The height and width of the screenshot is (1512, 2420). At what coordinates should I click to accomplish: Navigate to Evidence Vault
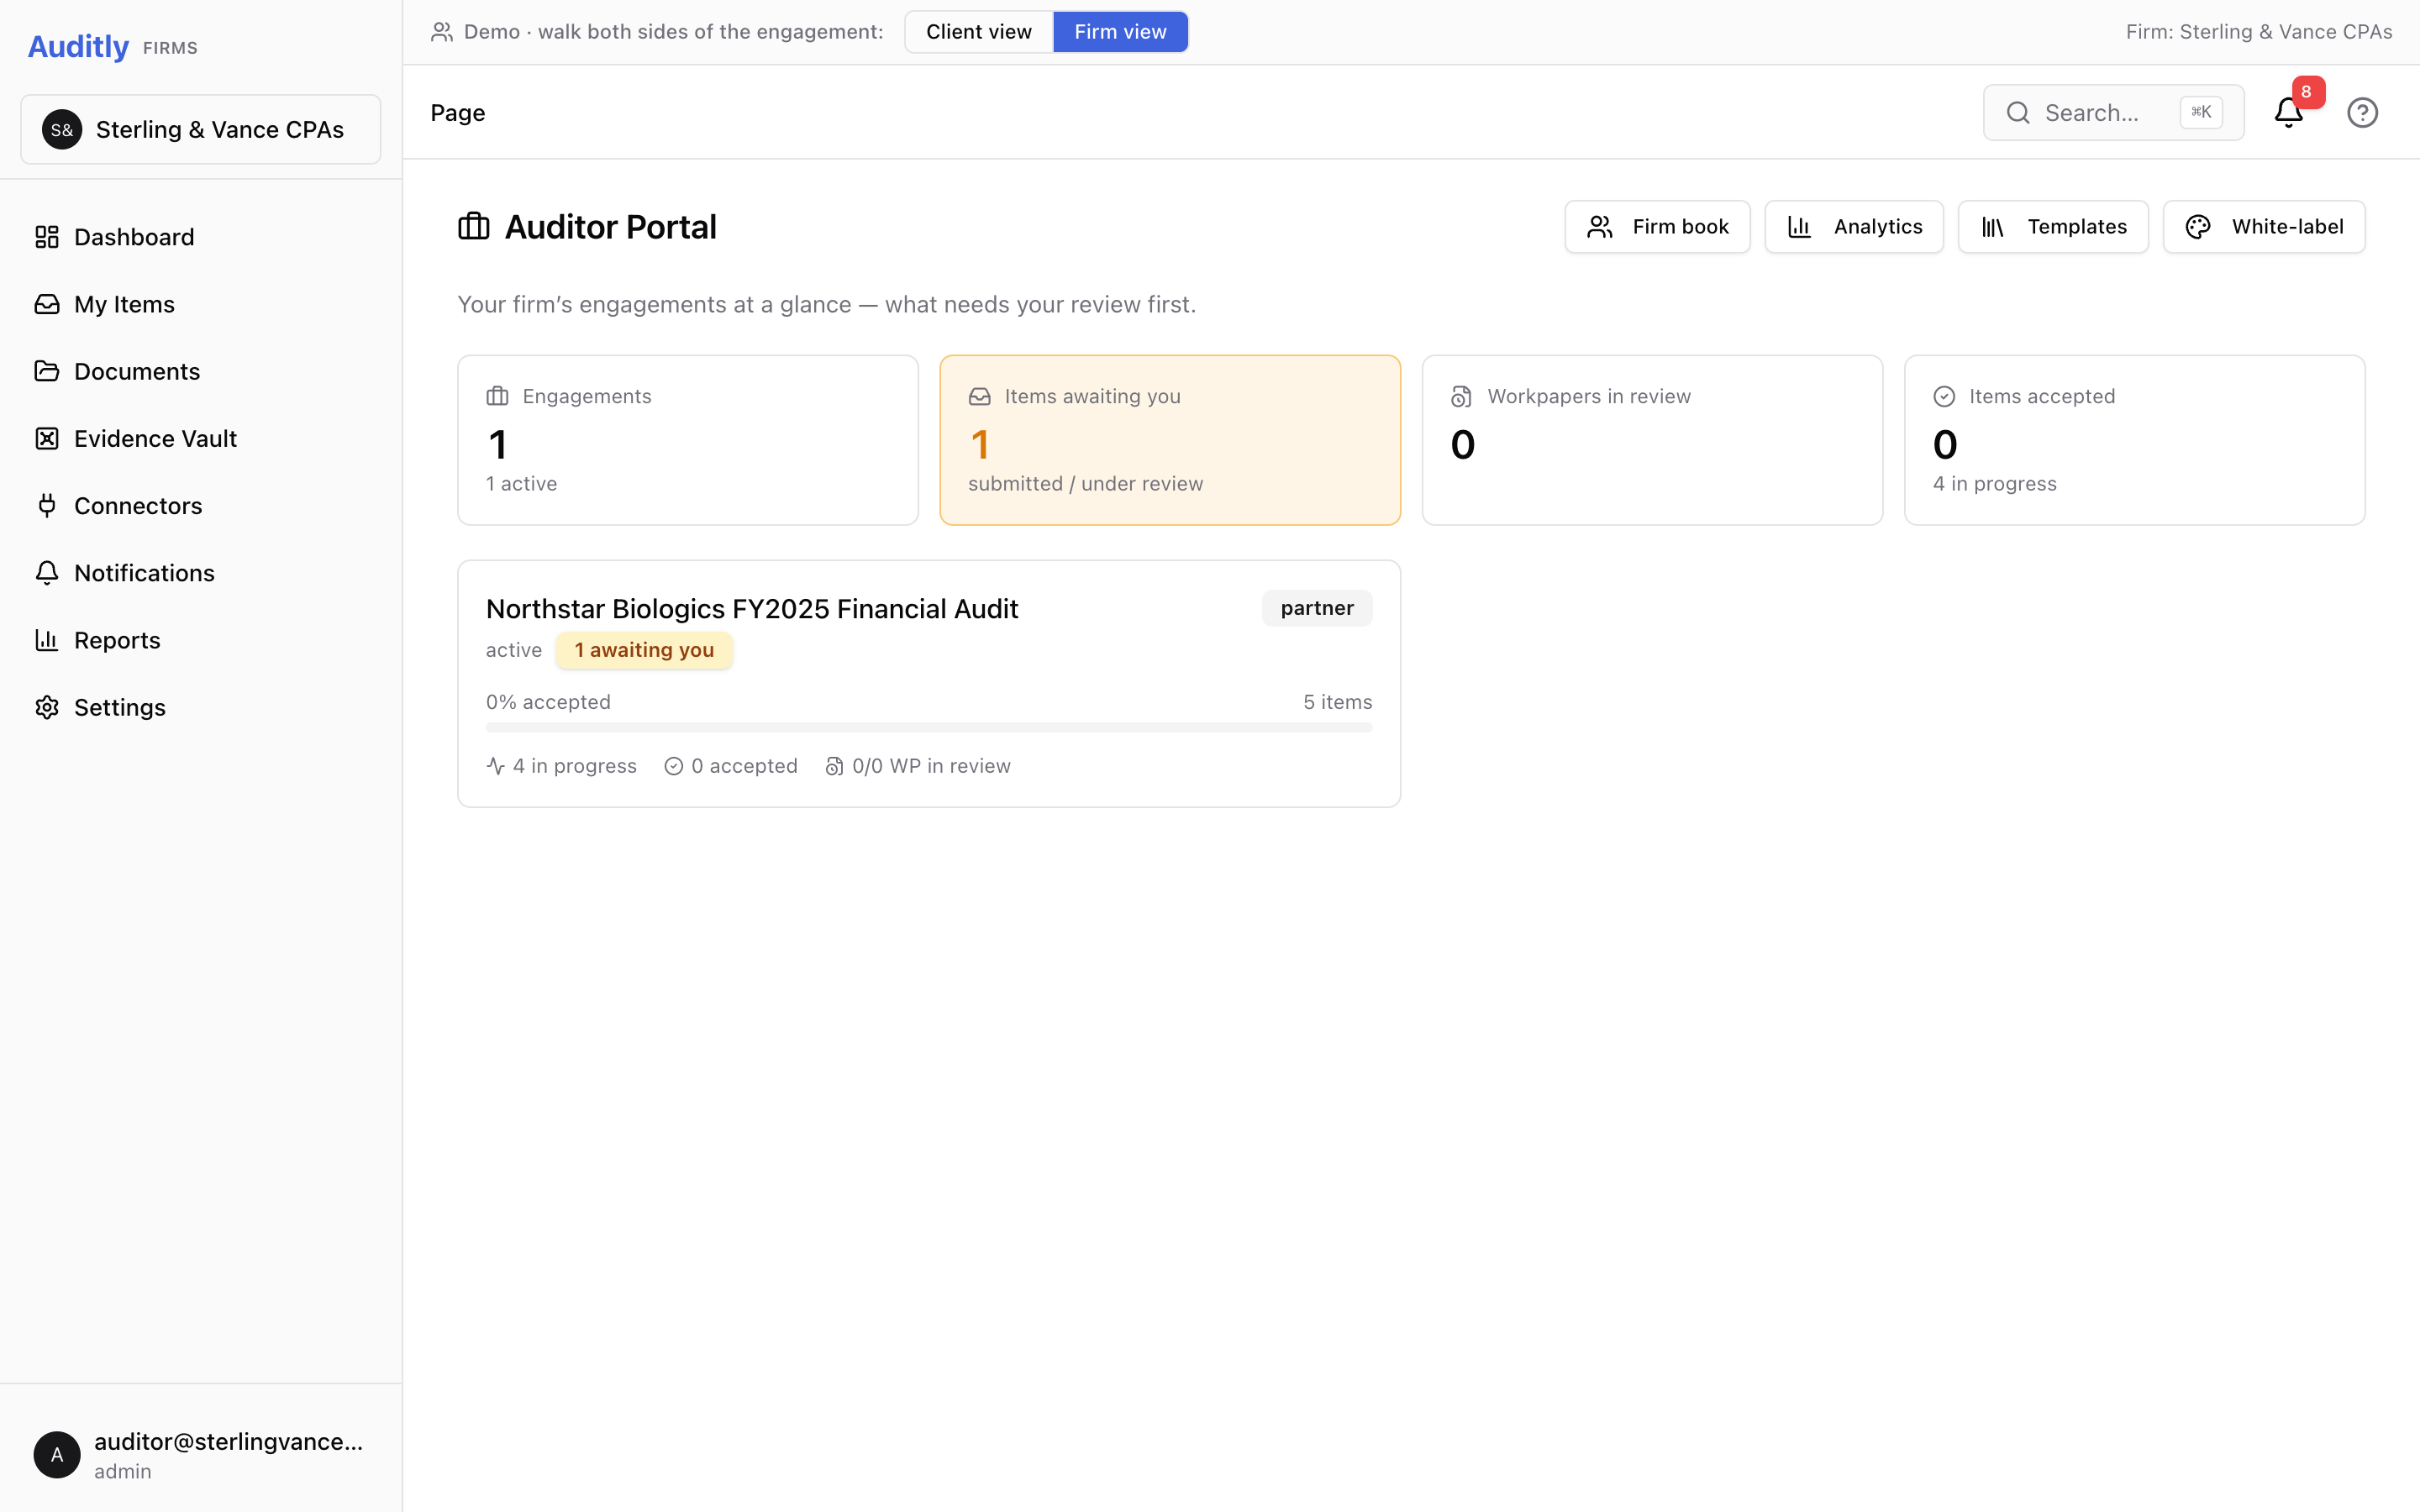point(201,438)
